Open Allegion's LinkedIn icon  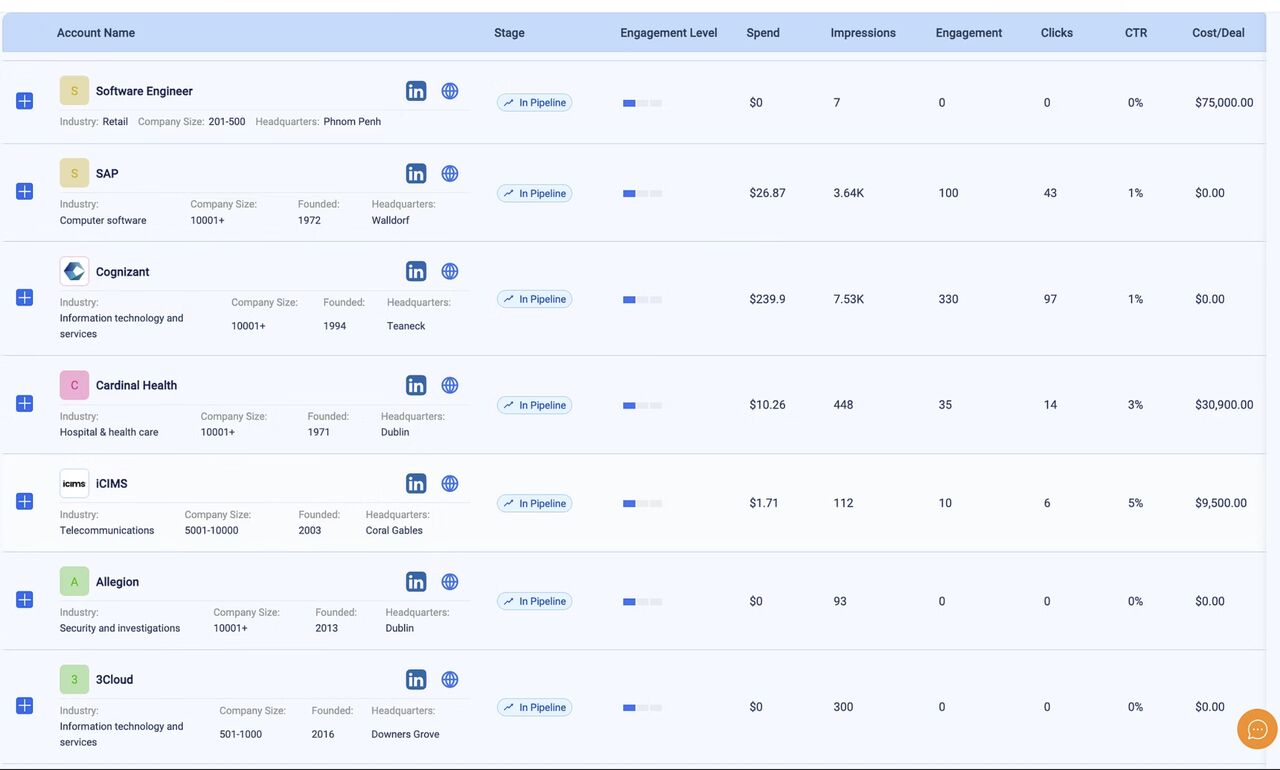[416, 581]
